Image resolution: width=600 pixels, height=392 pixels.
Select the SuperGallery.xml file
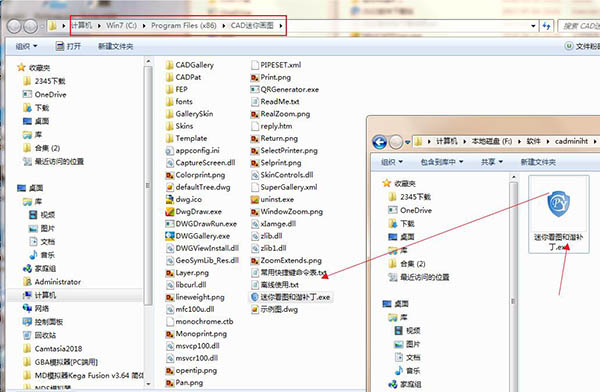click(284, 187)
